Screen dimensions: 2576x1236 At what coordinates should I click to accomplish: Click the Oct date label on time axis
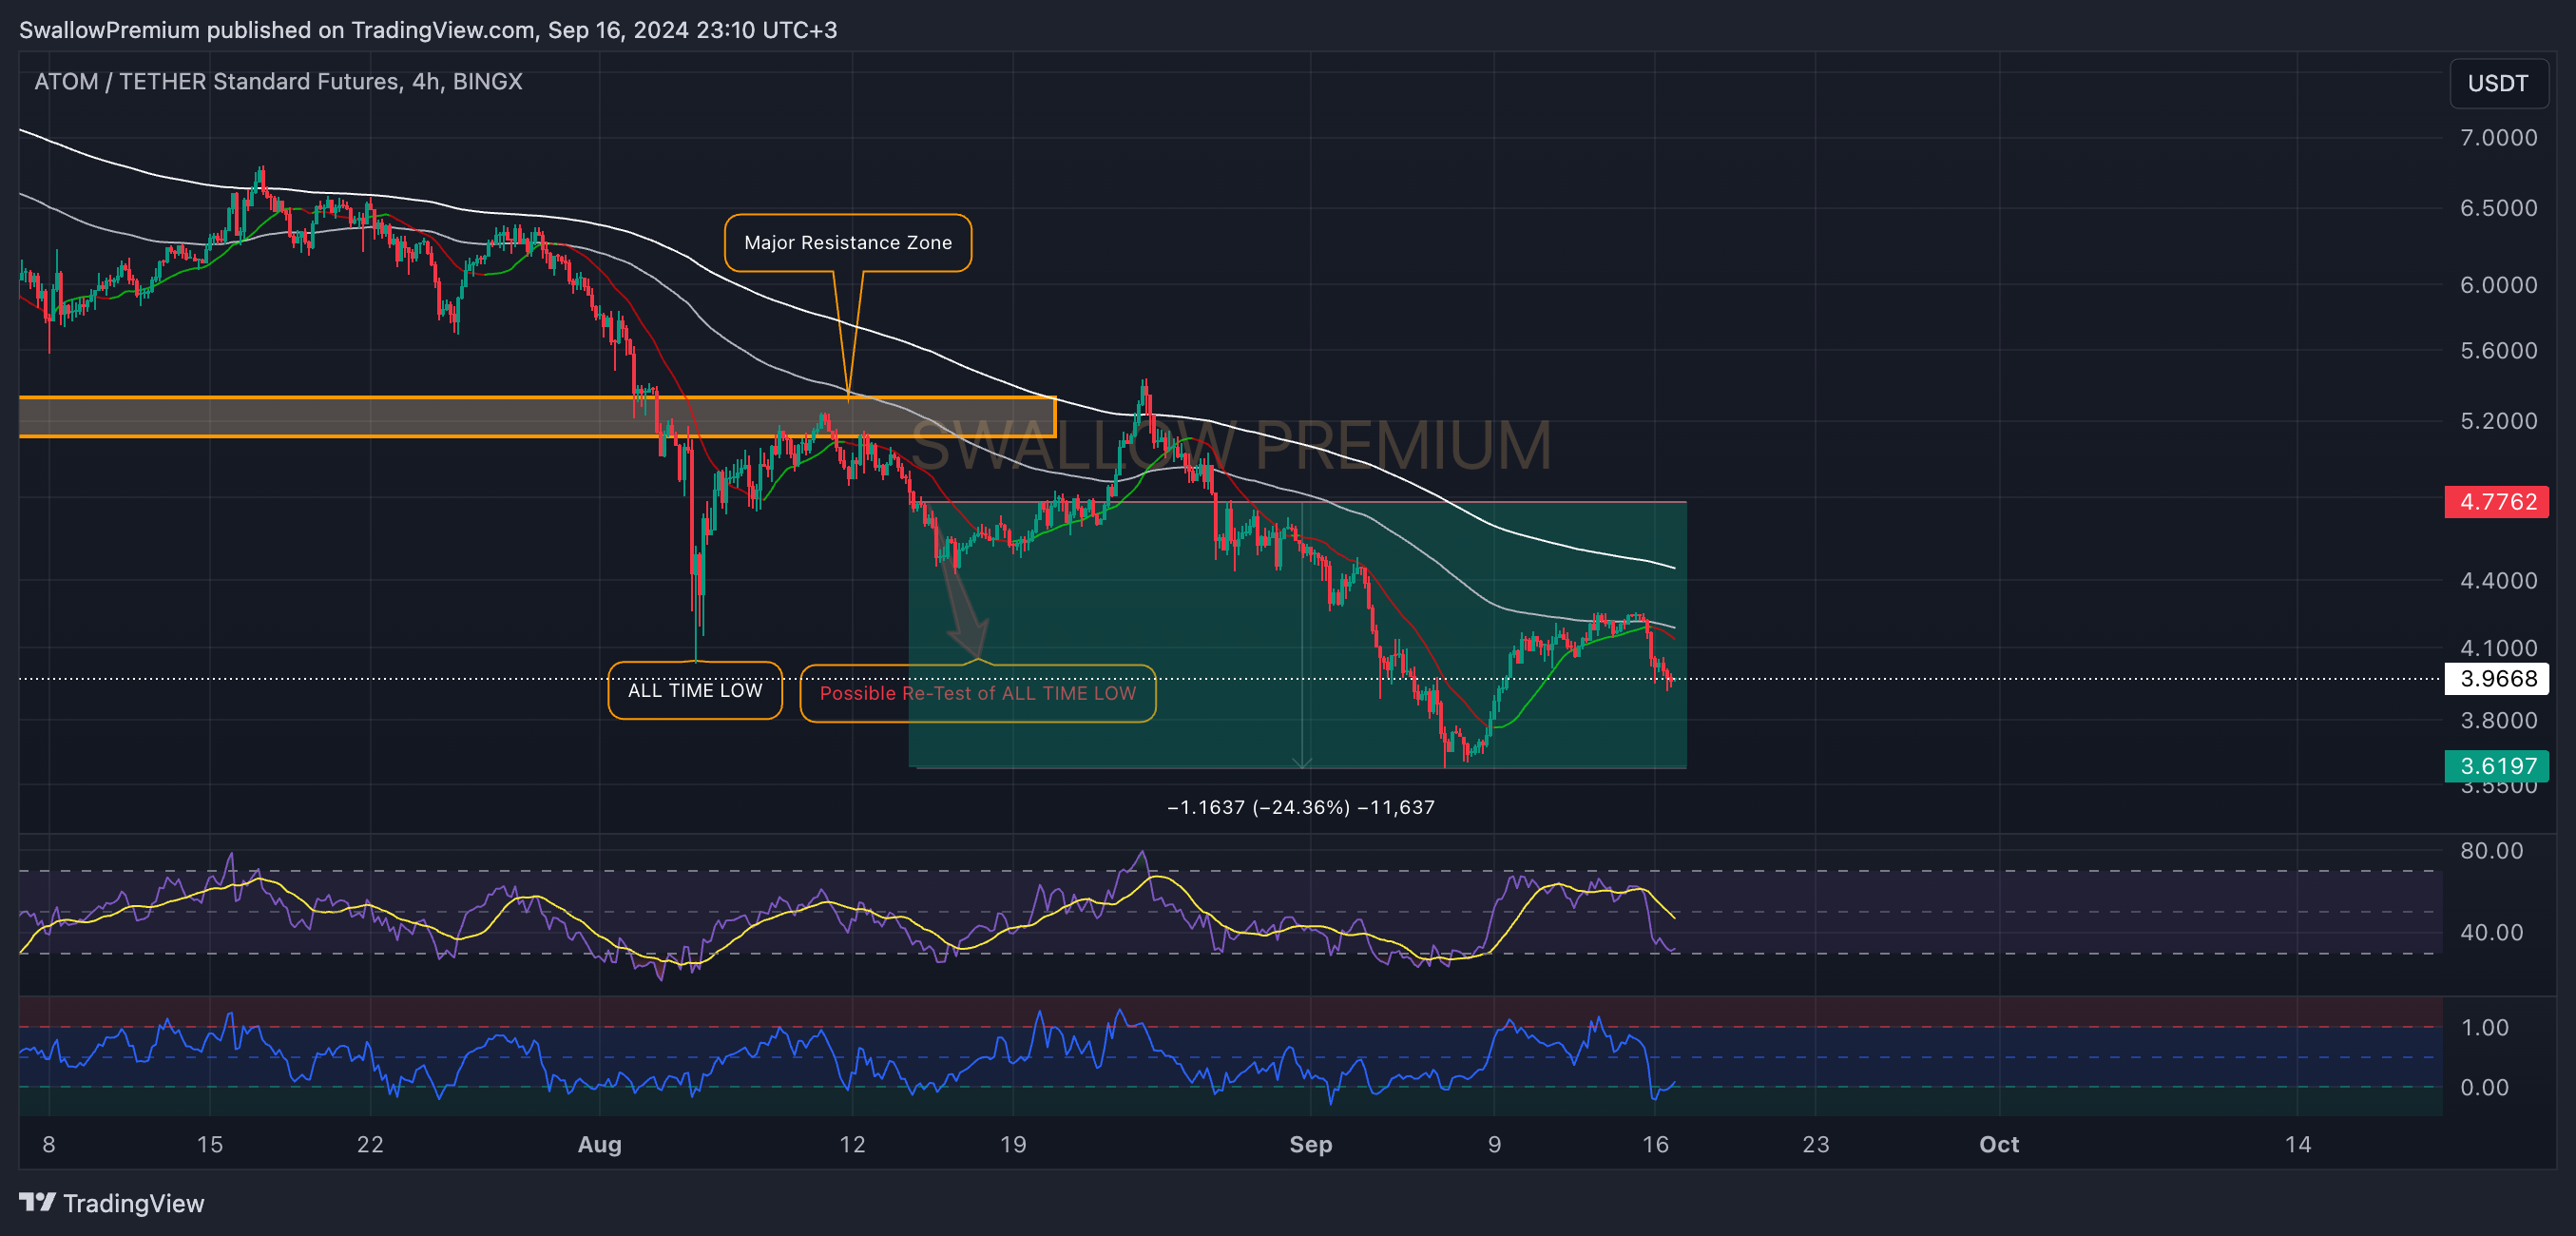coord(1999,1144)
